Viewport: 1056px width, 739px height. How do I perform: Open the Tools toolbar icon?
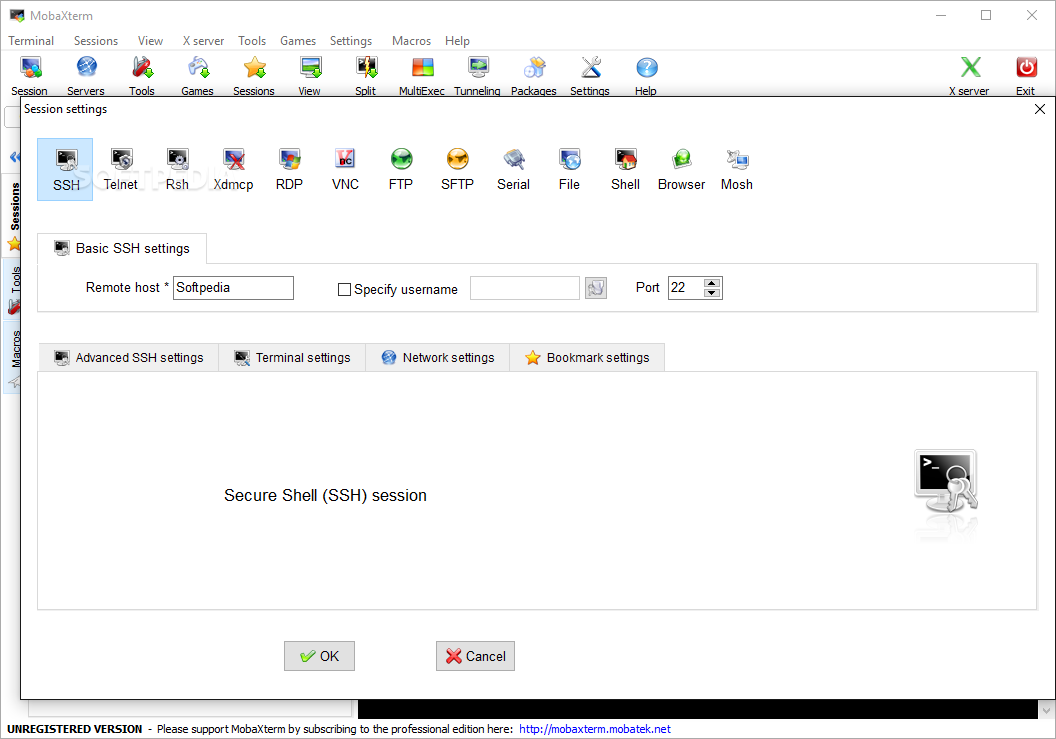click(141, 75)
